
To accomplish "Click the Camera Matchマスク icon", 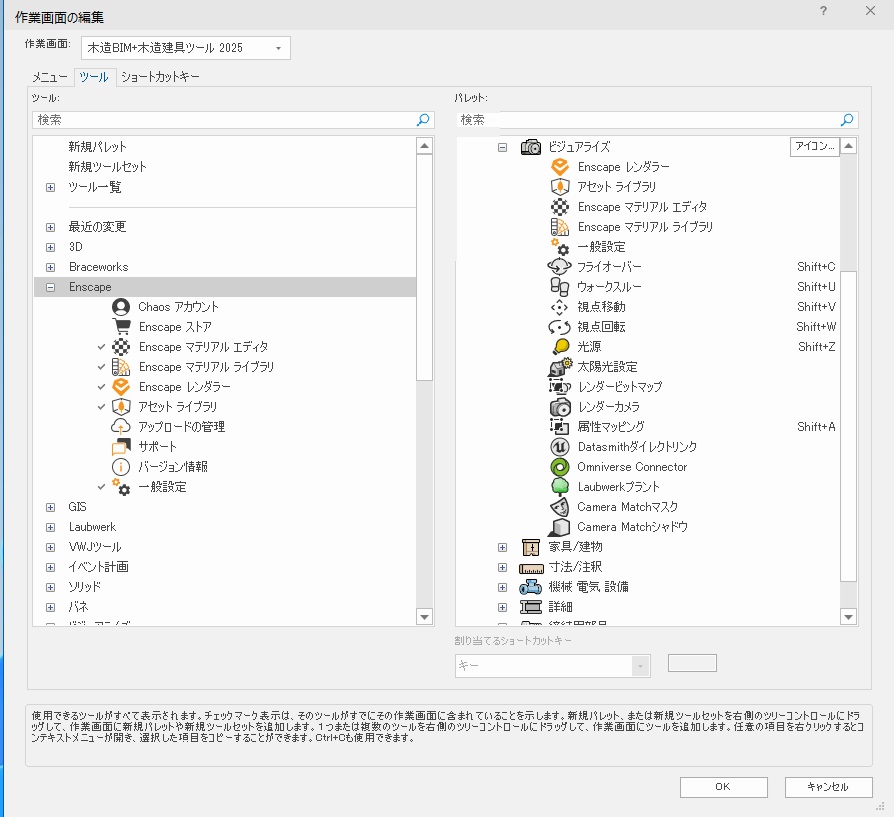I will click(560, 507).
